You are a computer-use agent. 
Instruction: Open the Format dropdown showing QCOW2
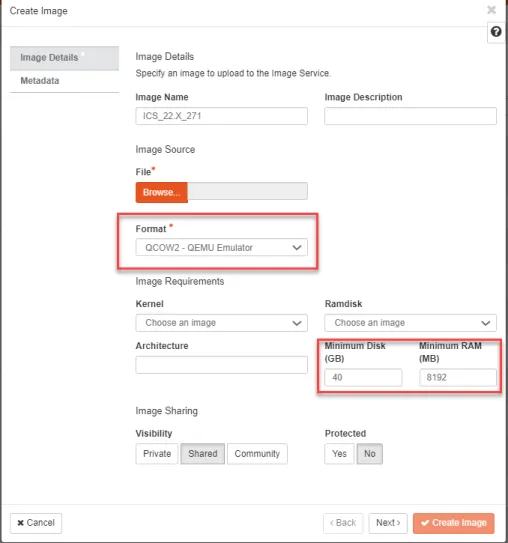pos(221,247)
